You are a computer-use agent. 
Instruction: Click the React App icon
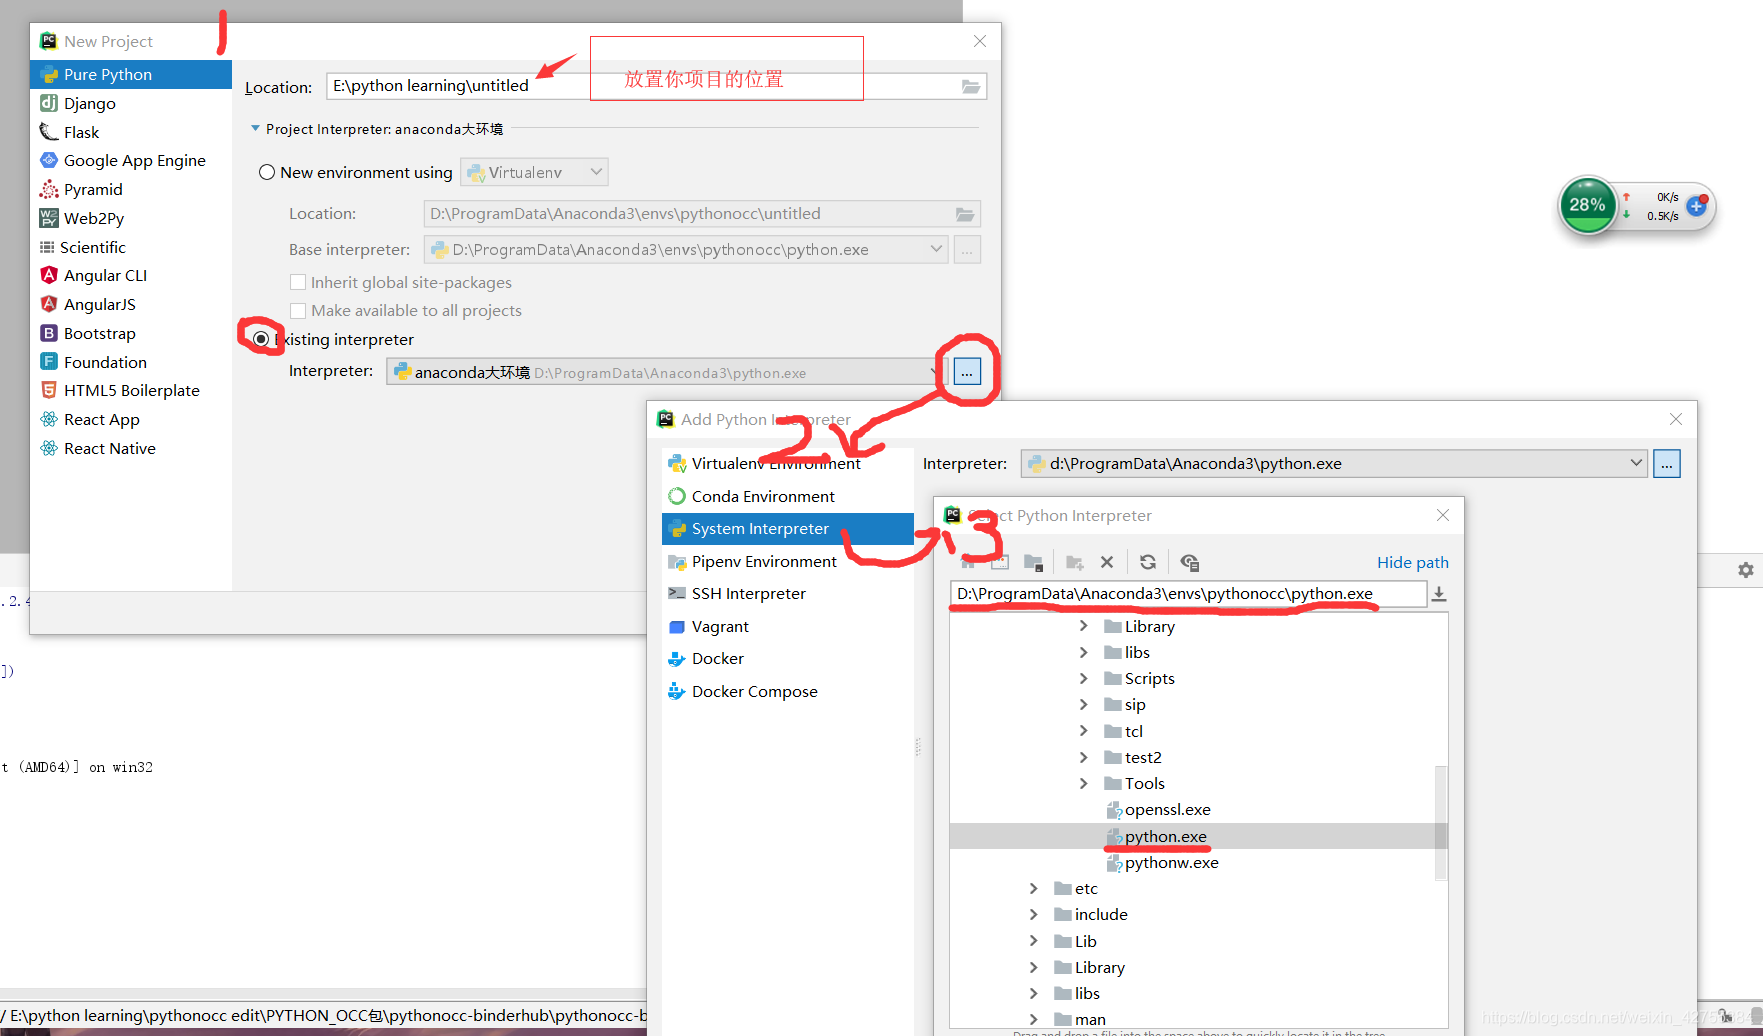pyautogui.click(x=48, y=419)
